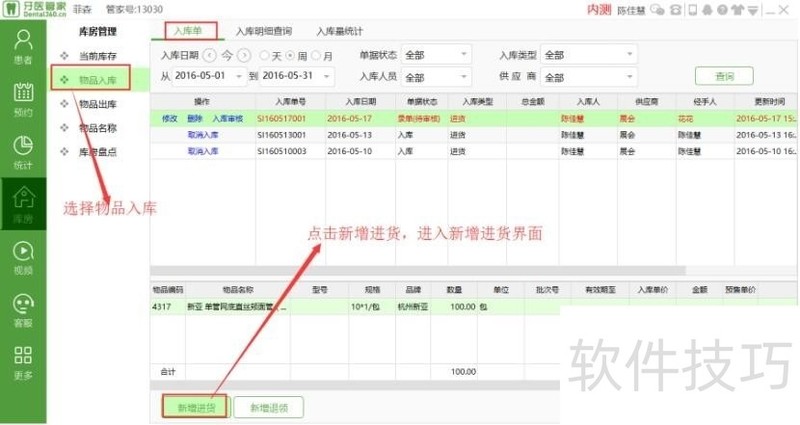Click the 杭州新亚 brand cell
The image size is (800, 425).
(413, 307)
